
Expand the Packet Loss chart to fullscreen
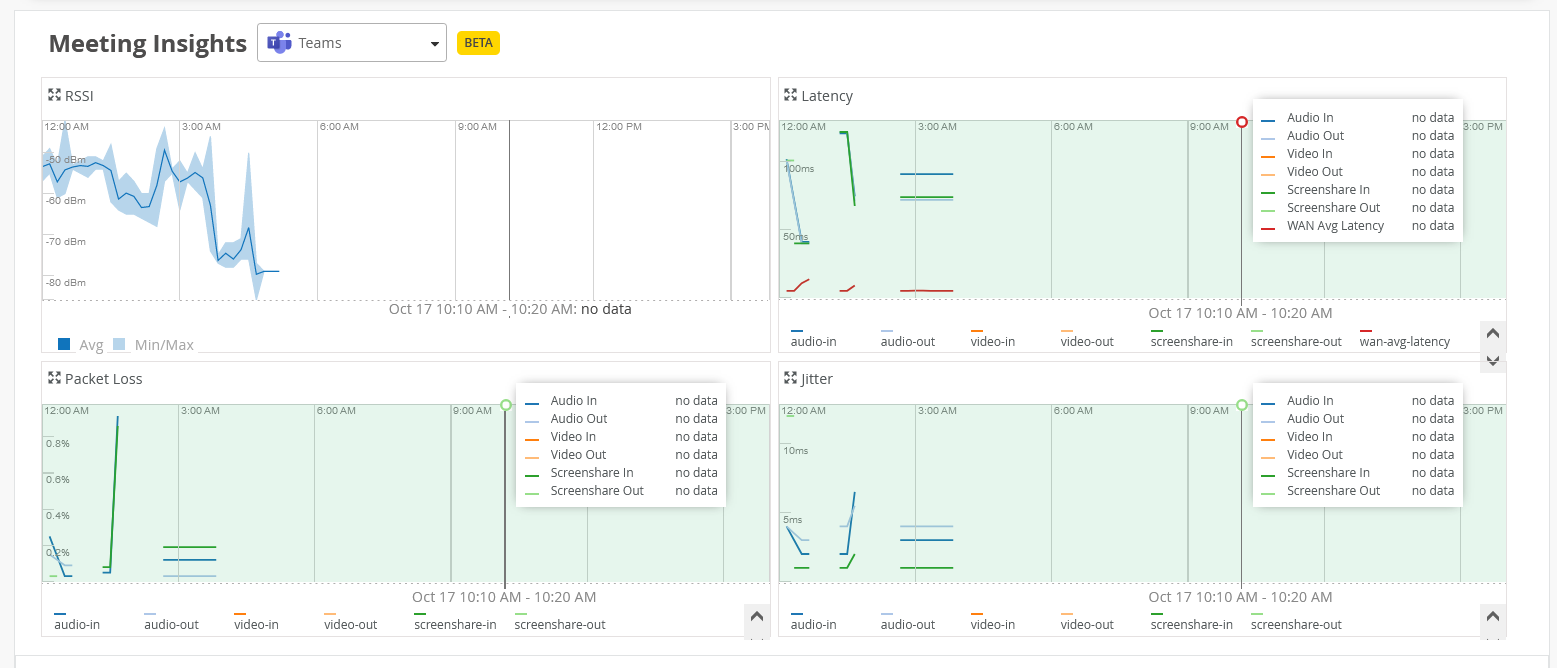(55, 378)
